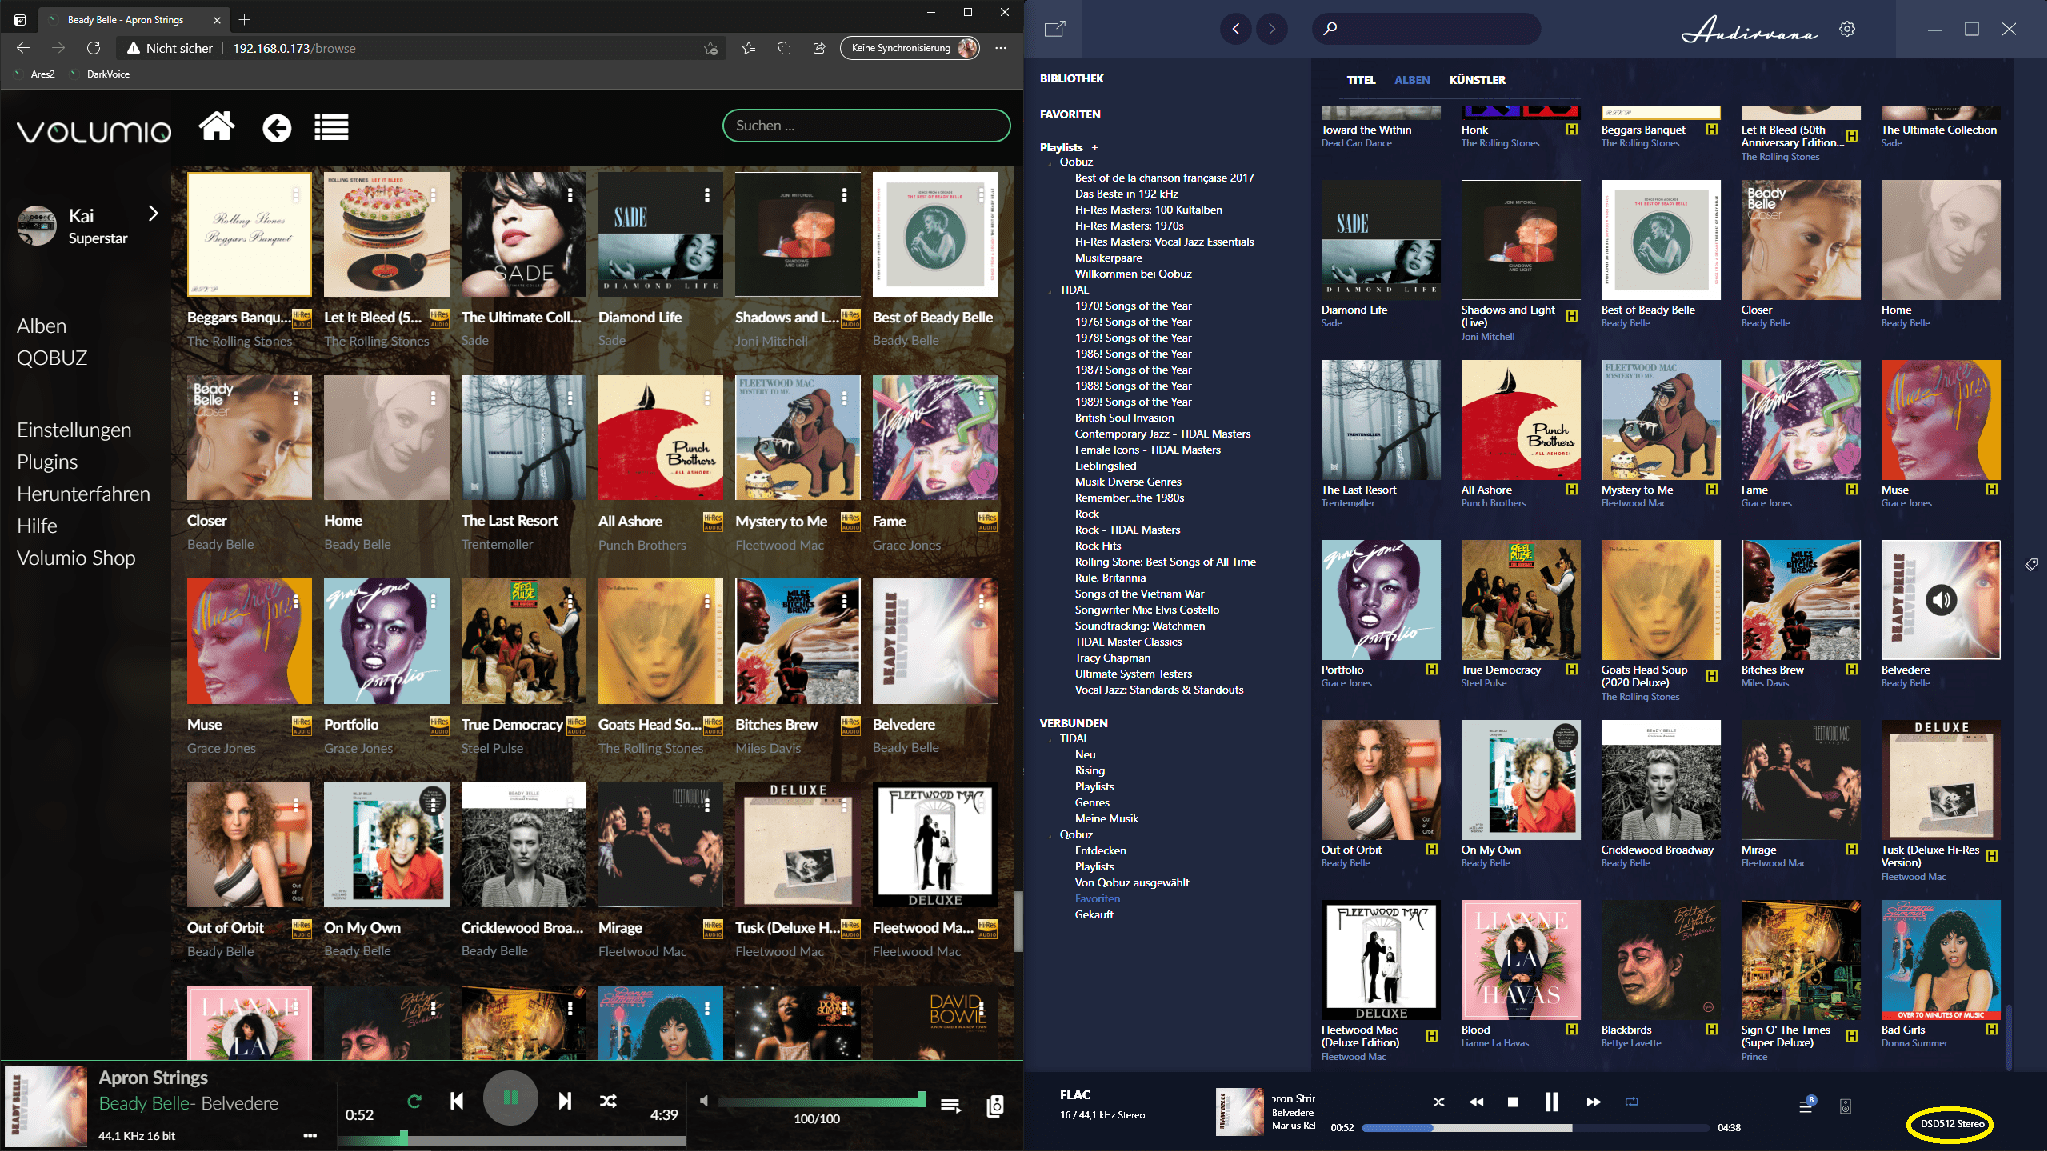Click Volumio's back arrow circle icon

[277, 128]
